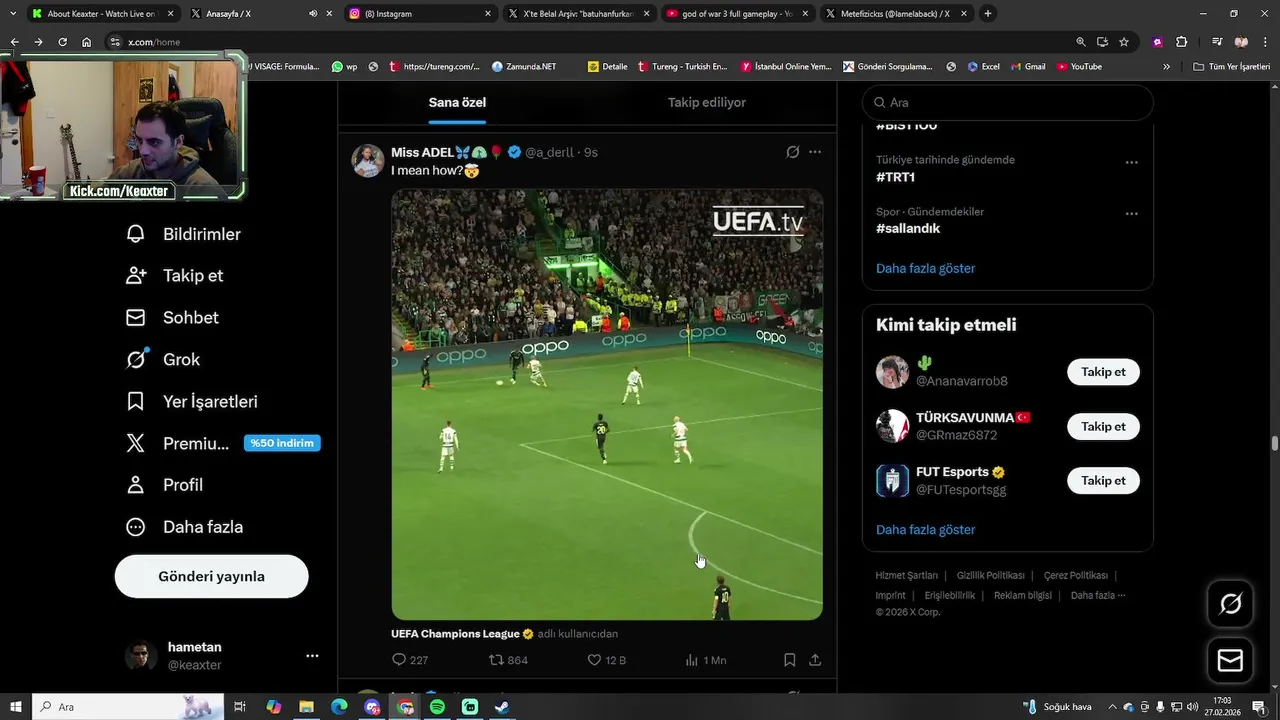
Task: Click Daha fazla göster under Kimi takip etmeli
Action: (x=925, y=529)
